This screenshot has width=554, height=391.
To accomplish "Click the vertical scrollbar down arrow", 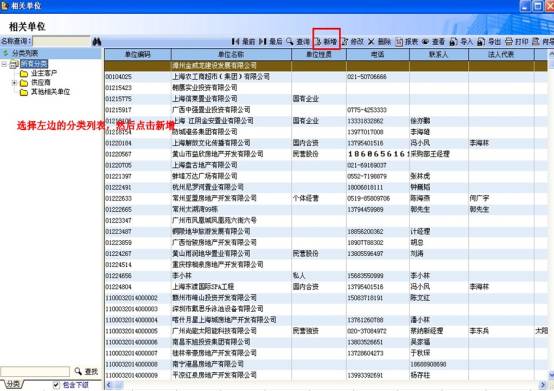I will coord(551,374).
